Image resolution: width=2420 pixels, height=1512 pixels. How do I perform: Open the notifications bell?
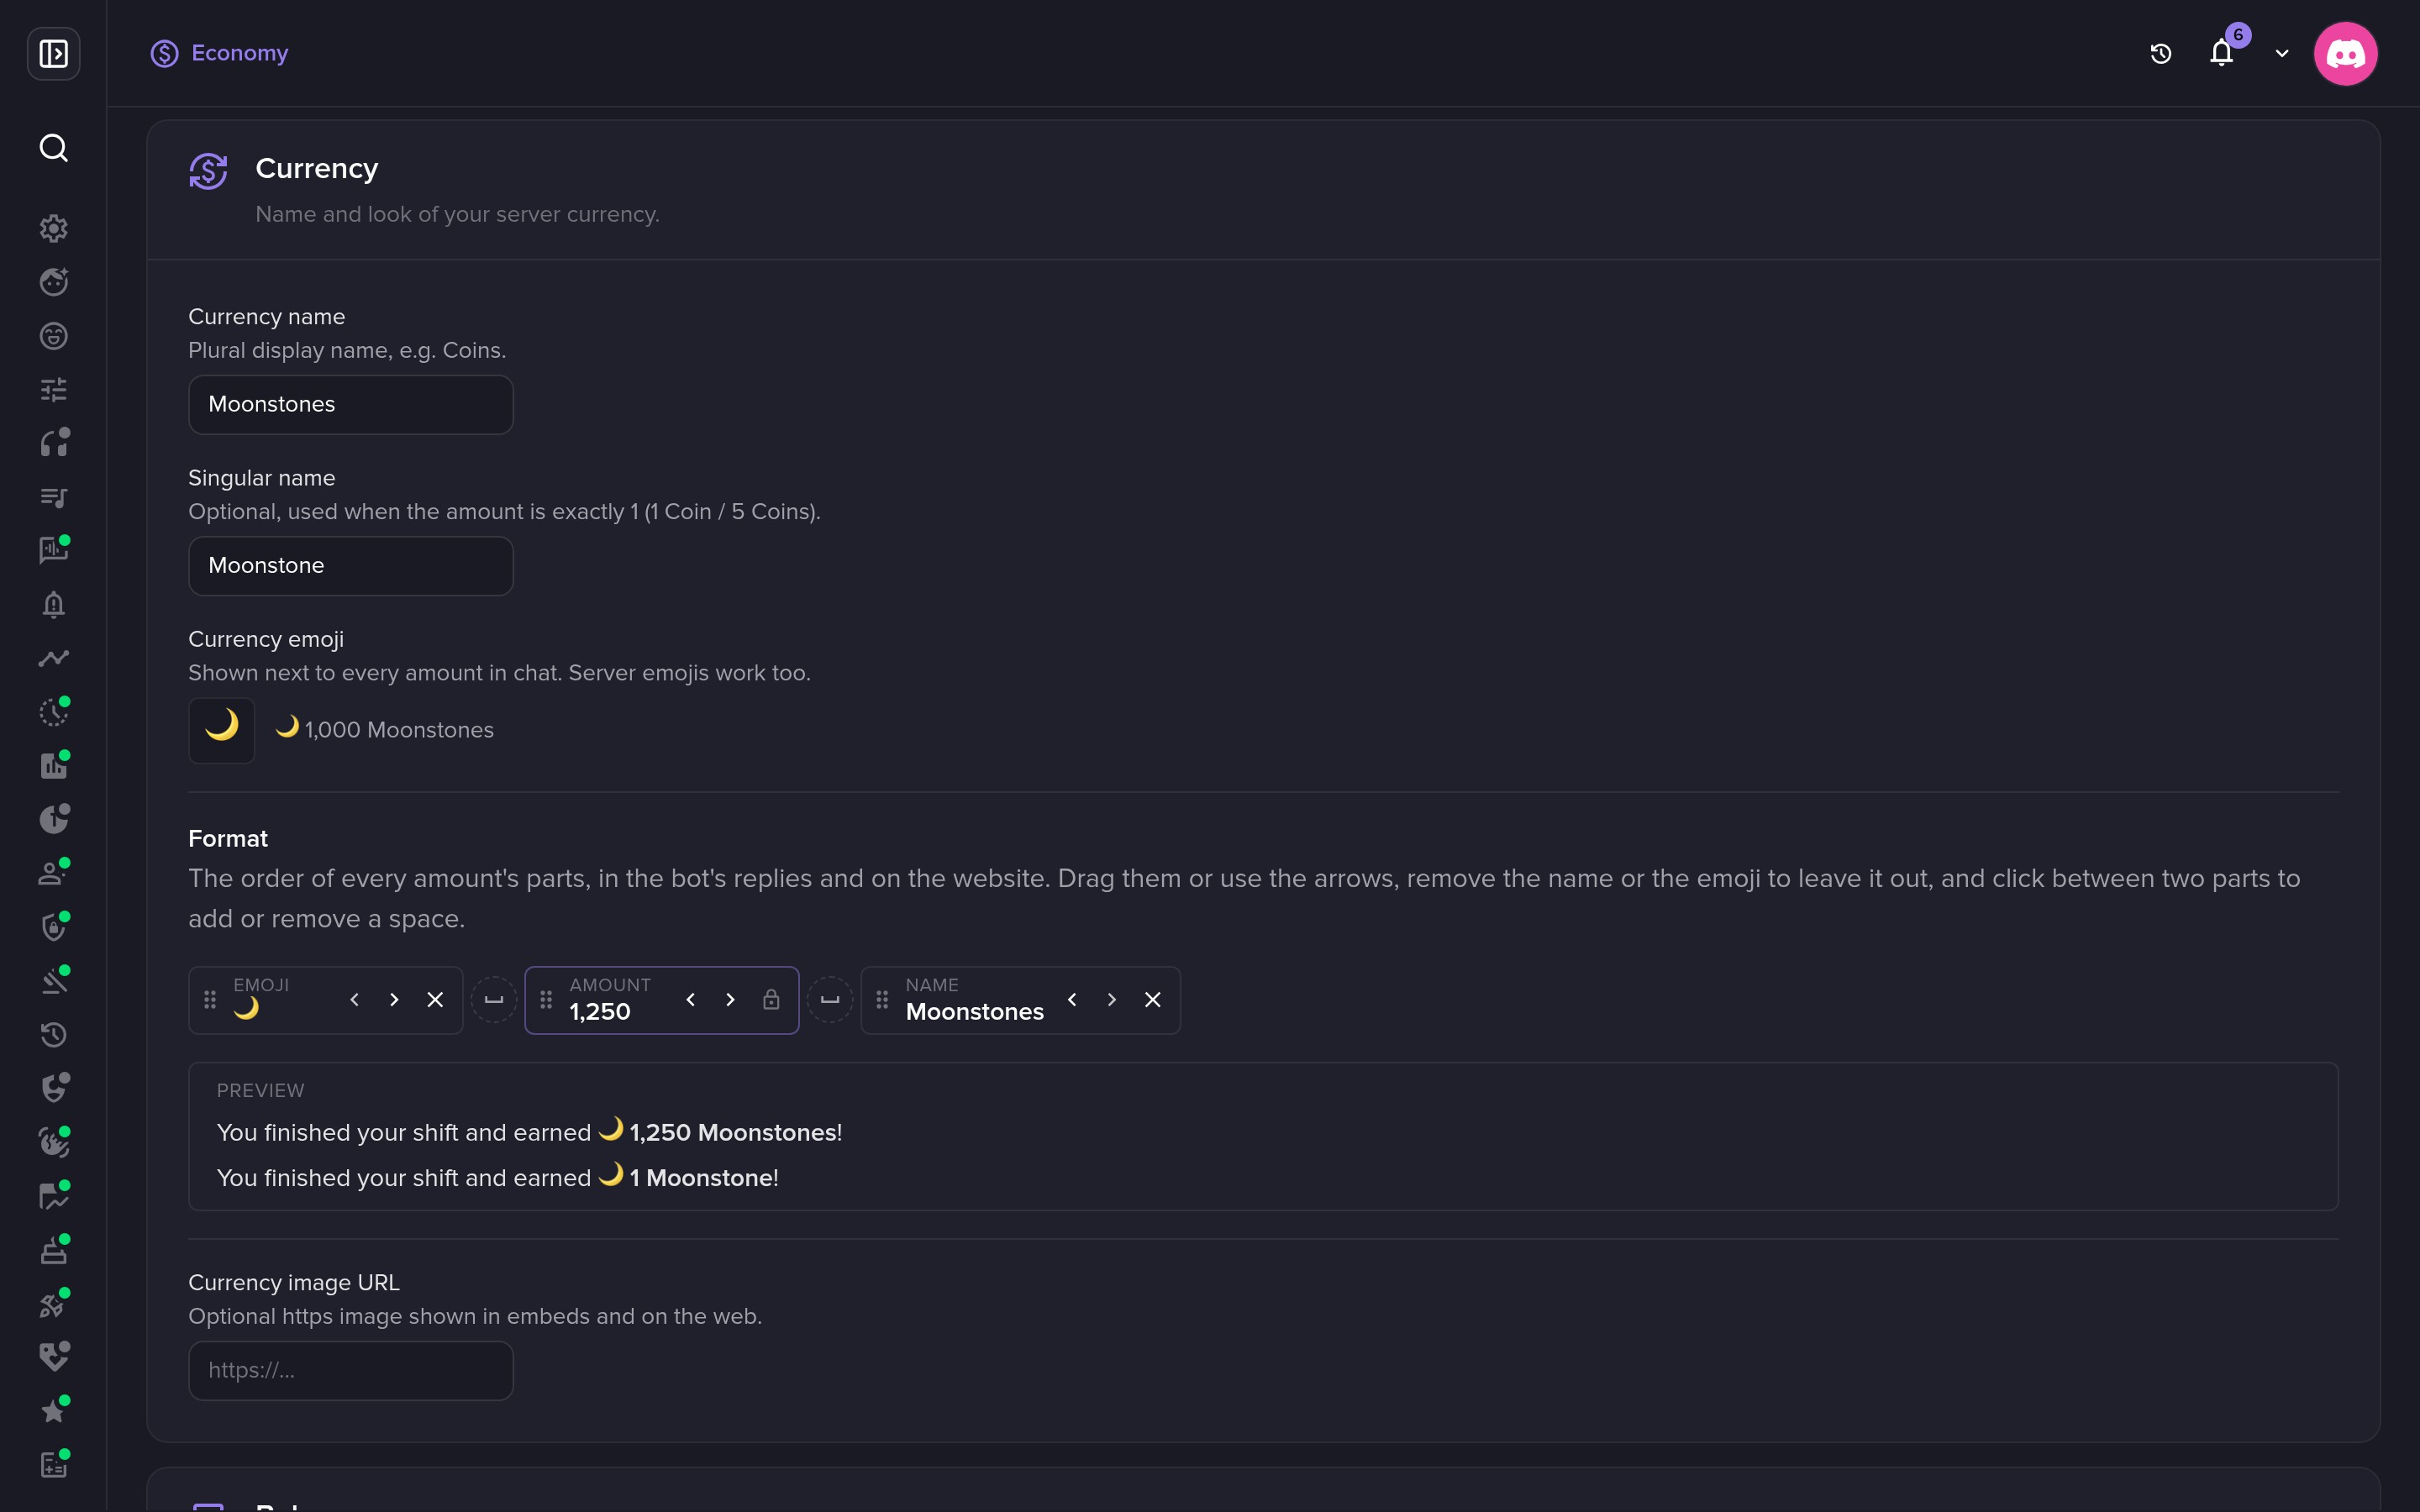tap(2221, 53)
